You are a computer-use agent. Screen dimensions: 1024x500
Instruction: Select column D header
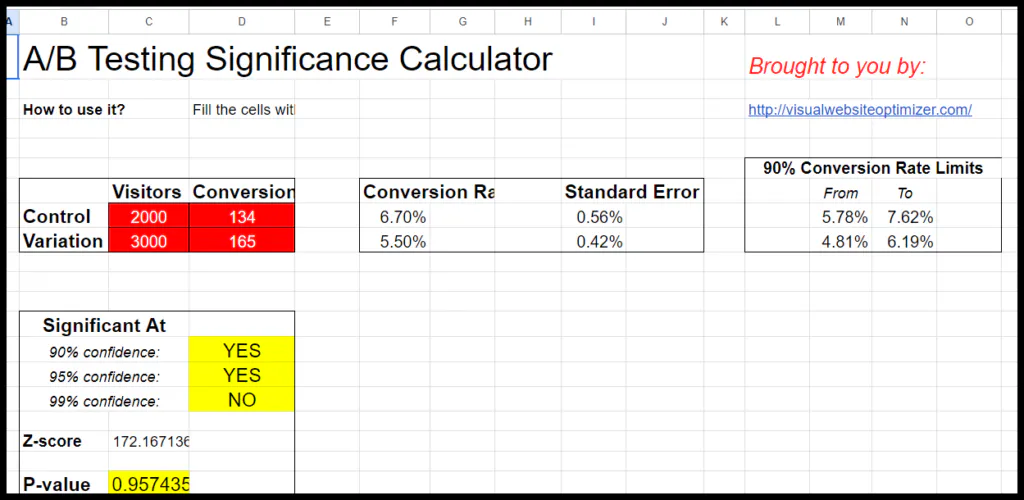[x=241, y=21]
